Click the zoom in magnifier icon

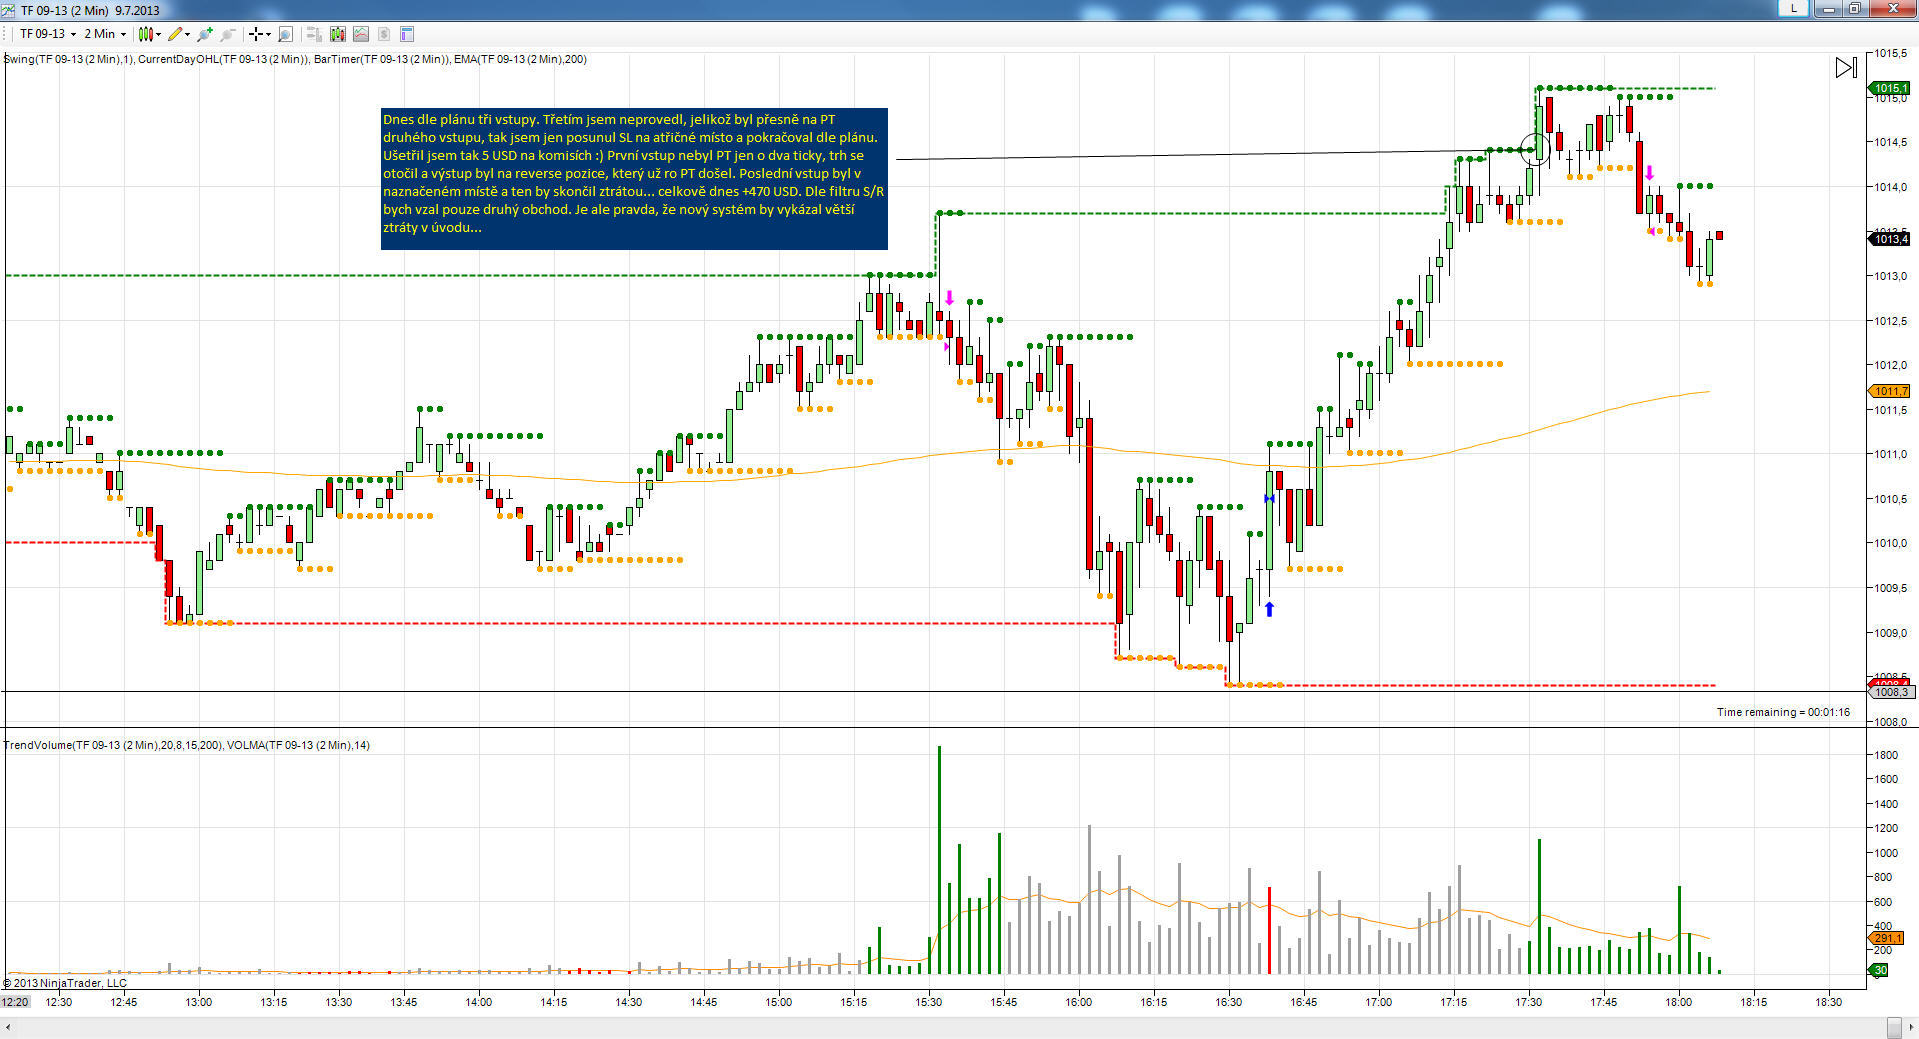[x=205, y=34]
